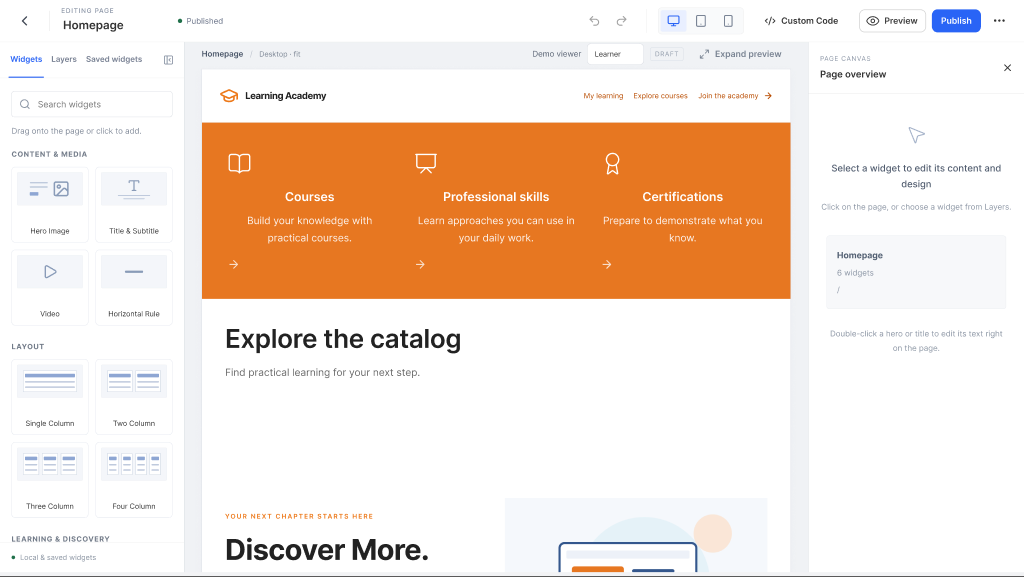Add the Three Column layout

50,480
